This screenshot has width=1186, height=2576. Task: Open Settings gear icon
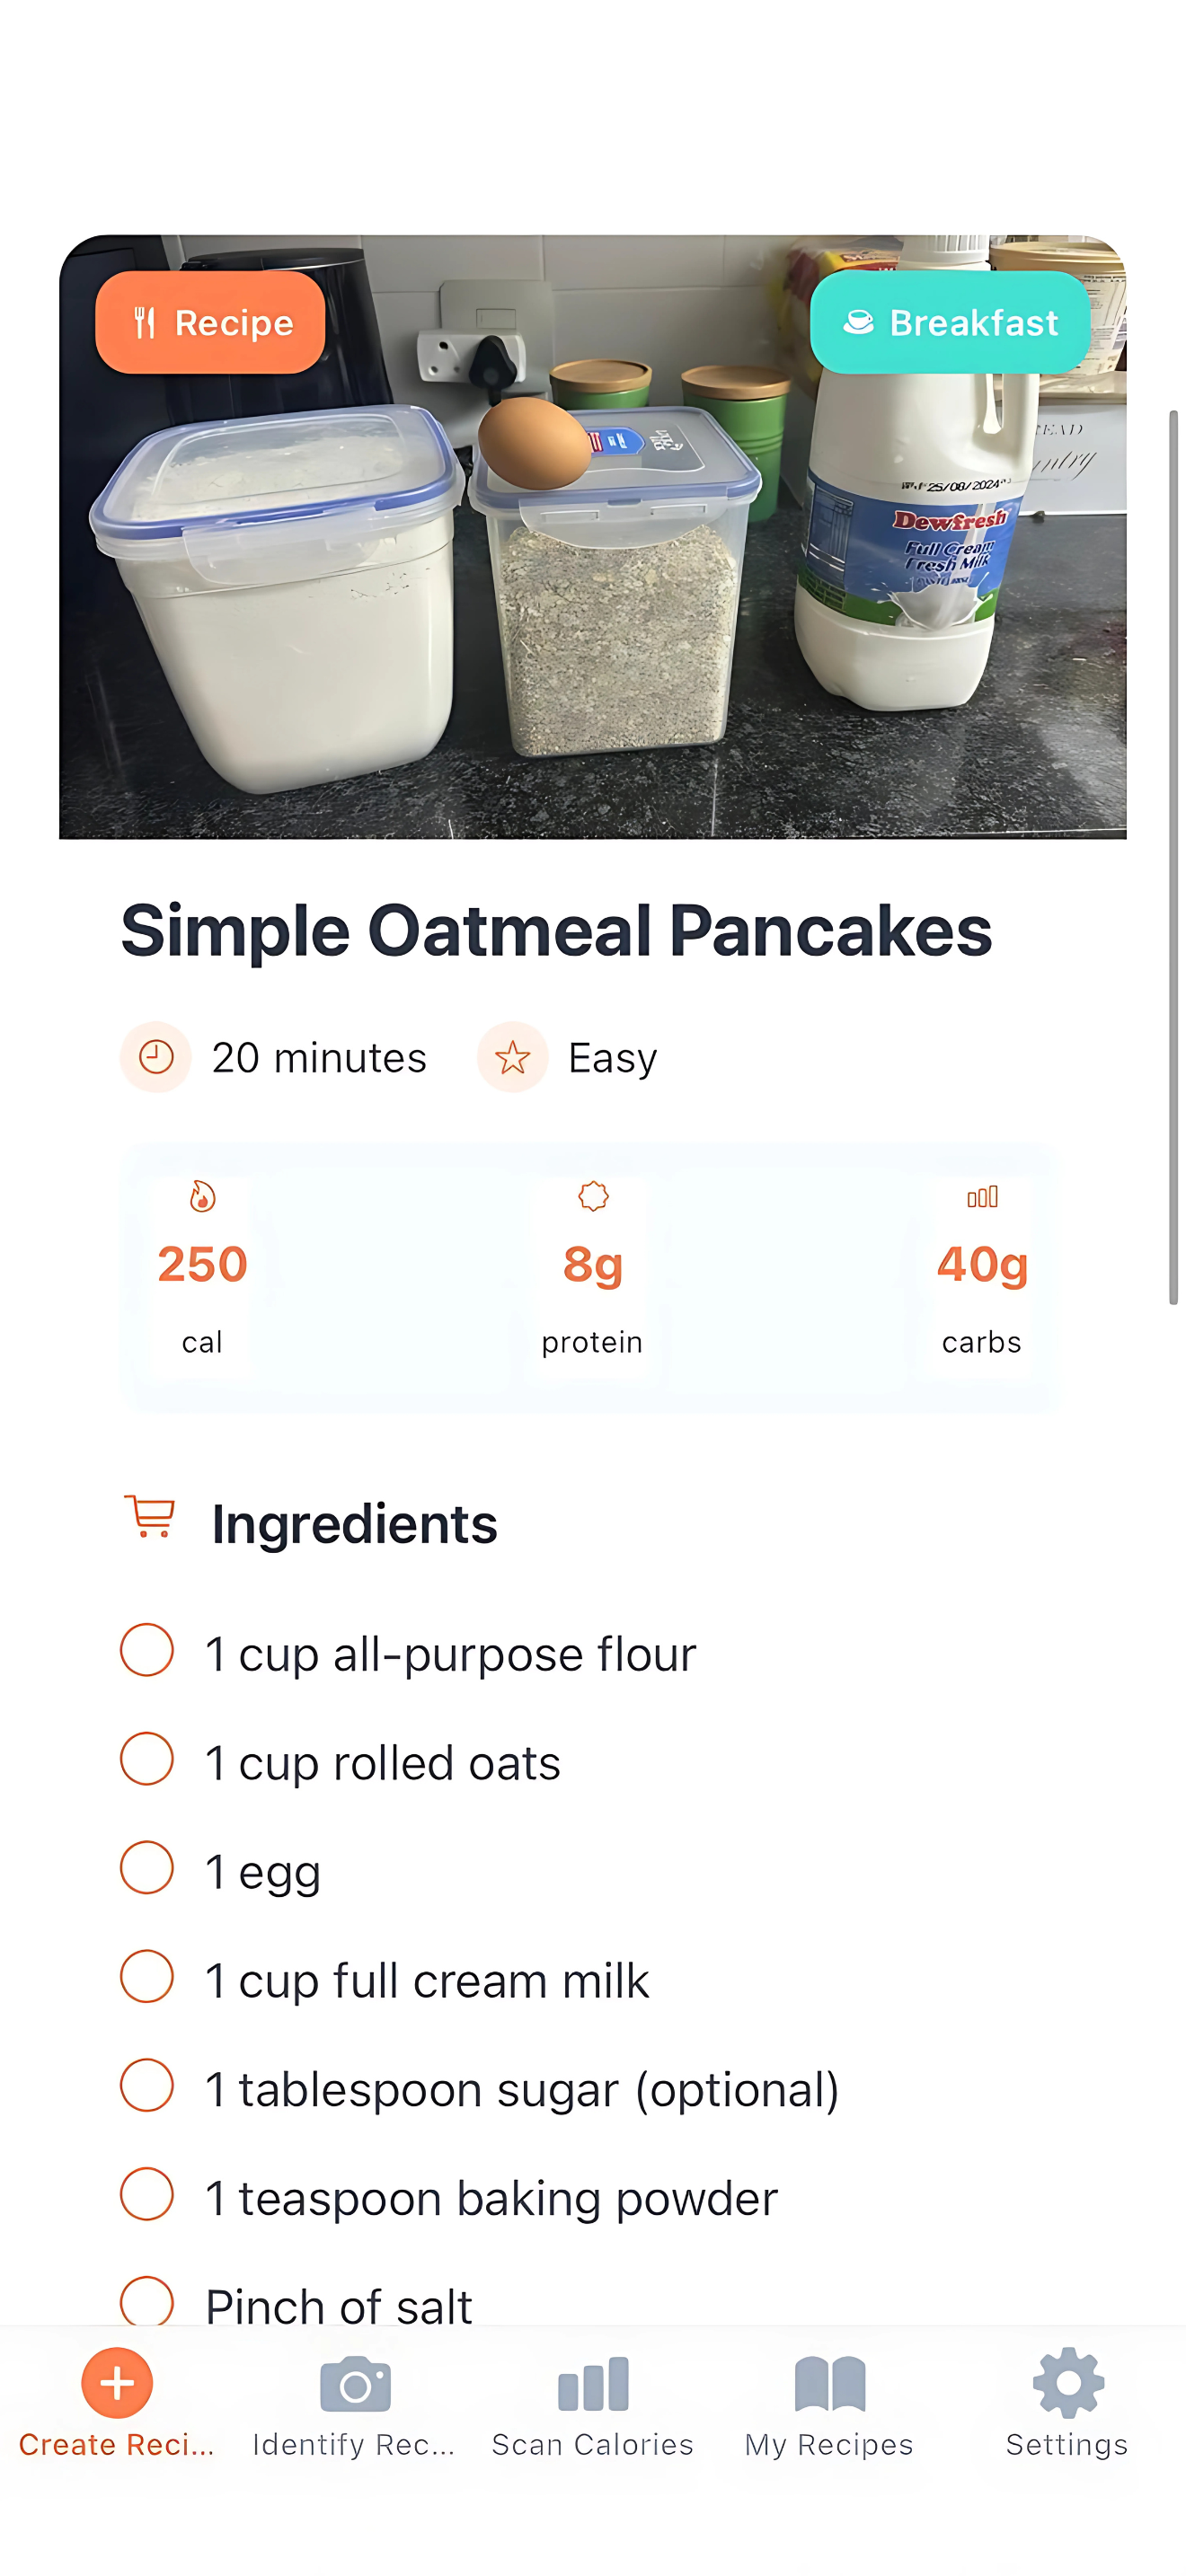[1067, 2383]
